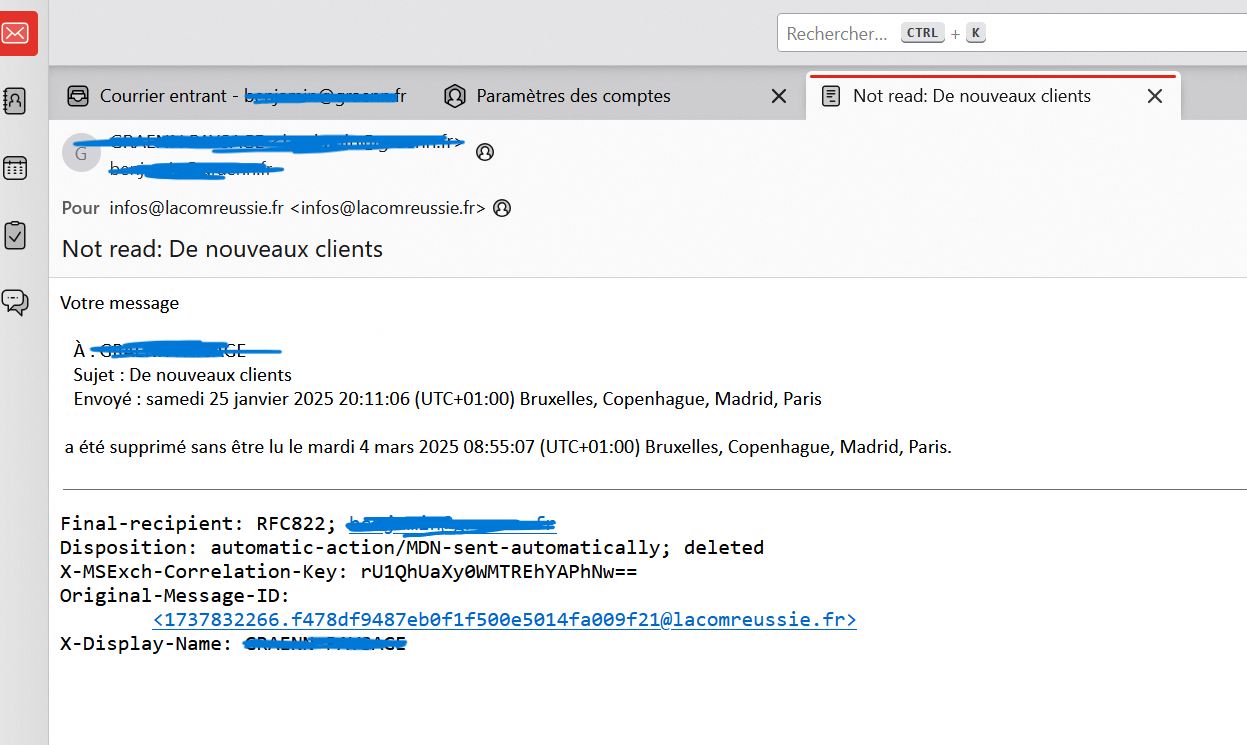Screen dimensions: 1247x745
Task: Open the Tasks space from sidebar
Action: (x=16, y=235)
